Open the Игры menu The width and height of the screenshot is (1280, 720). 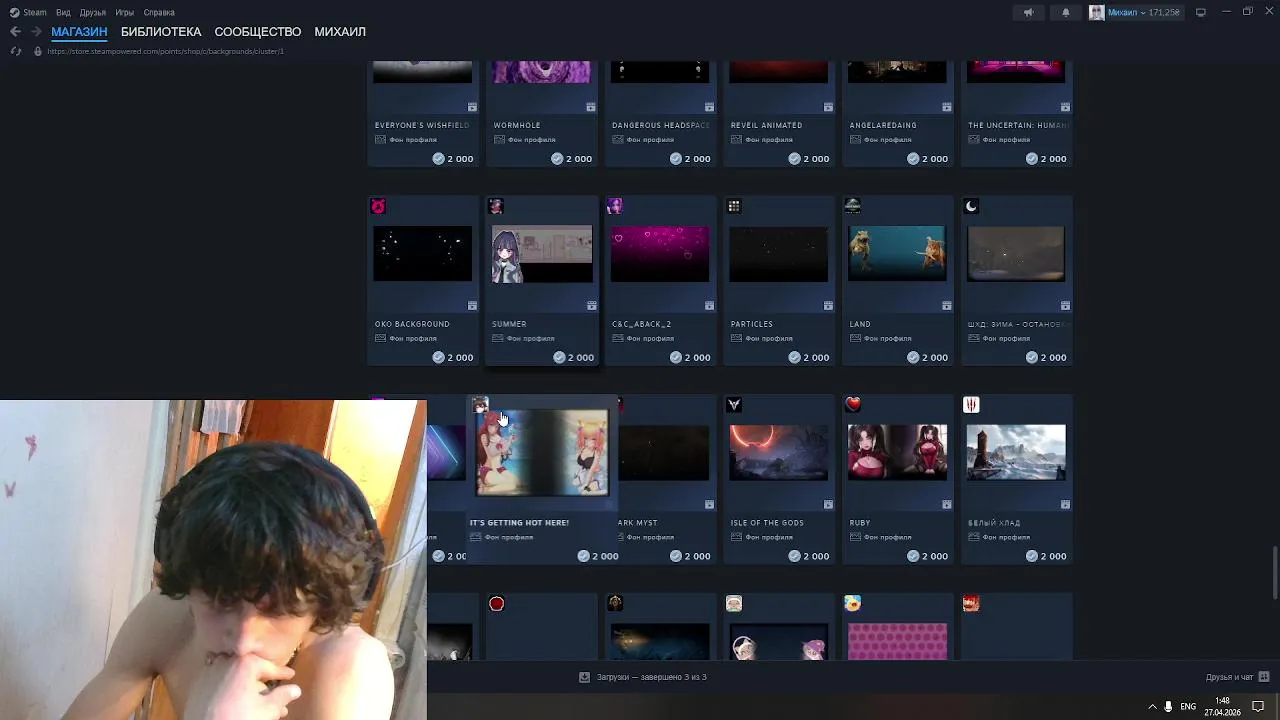pyautogui.click(x=125, y=12)
